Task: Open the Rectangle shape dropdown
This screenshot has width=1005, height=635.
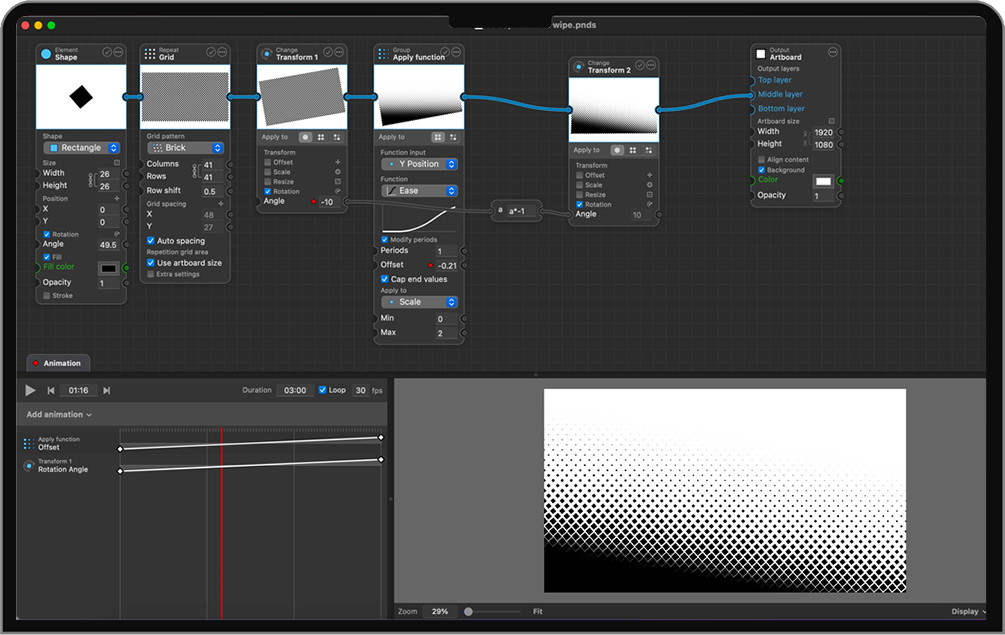Action: 81,148
